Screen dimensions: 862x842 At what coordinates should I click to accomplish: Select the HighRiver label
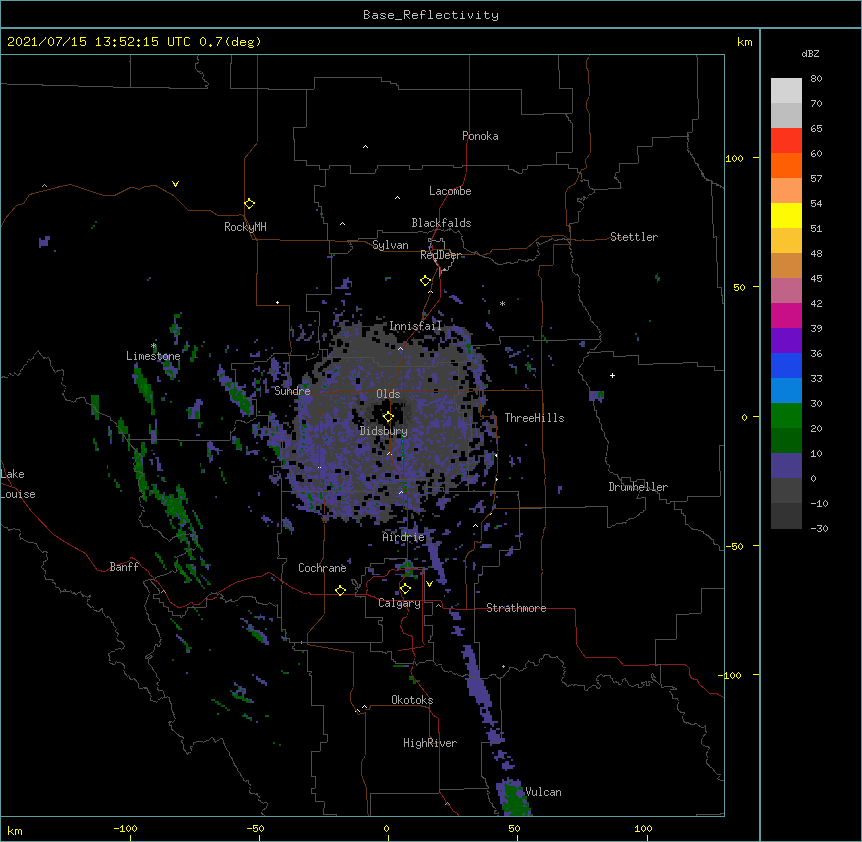(430, 743)
